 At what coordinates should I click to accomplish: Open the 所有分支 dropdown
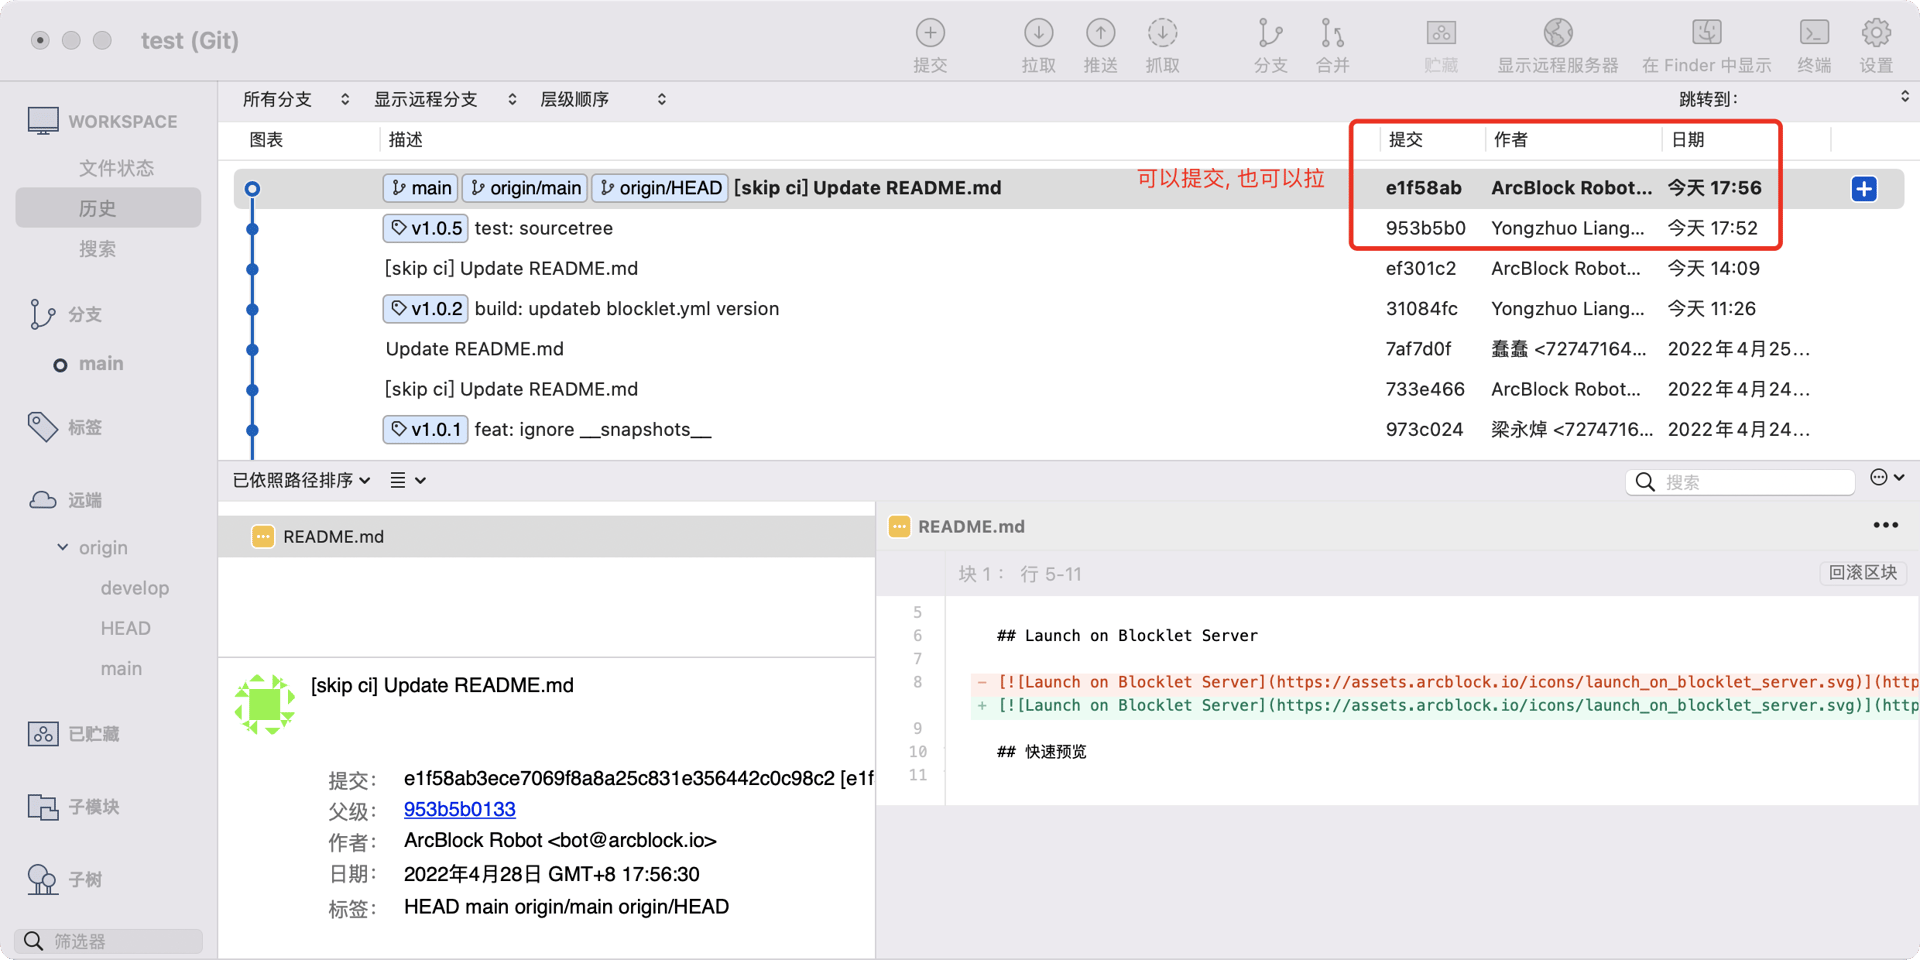coord(296,99)
